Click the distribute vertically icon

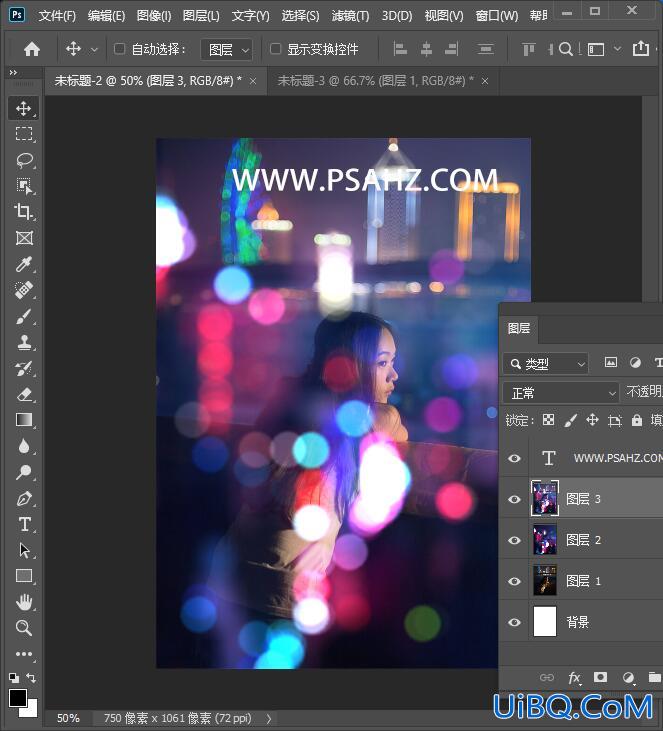(486, 49)
